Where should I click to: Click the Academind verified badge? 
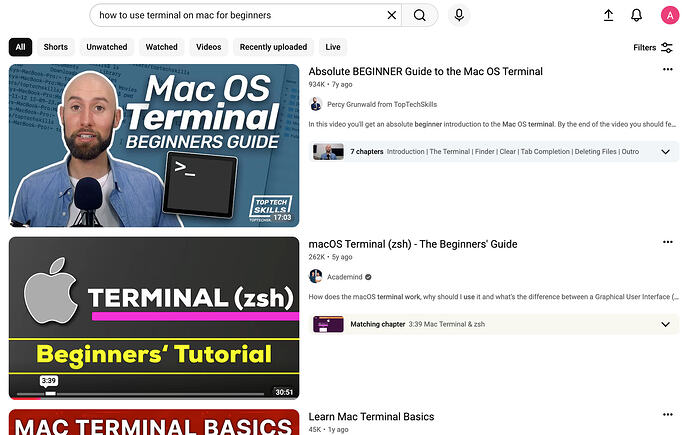(368, 277)
